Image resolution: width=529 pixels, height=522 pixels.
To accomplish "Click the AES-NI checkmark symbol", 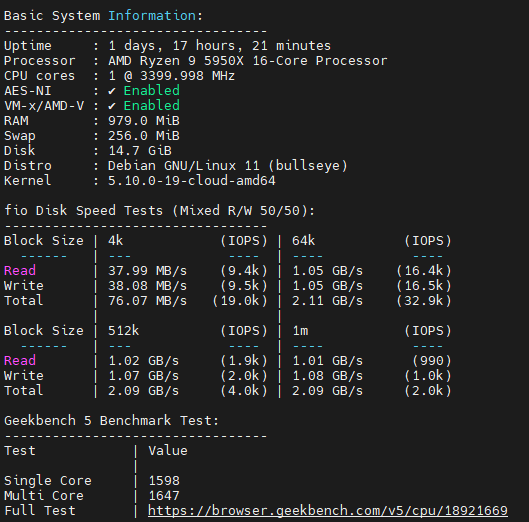I will [x=112, y=91].
